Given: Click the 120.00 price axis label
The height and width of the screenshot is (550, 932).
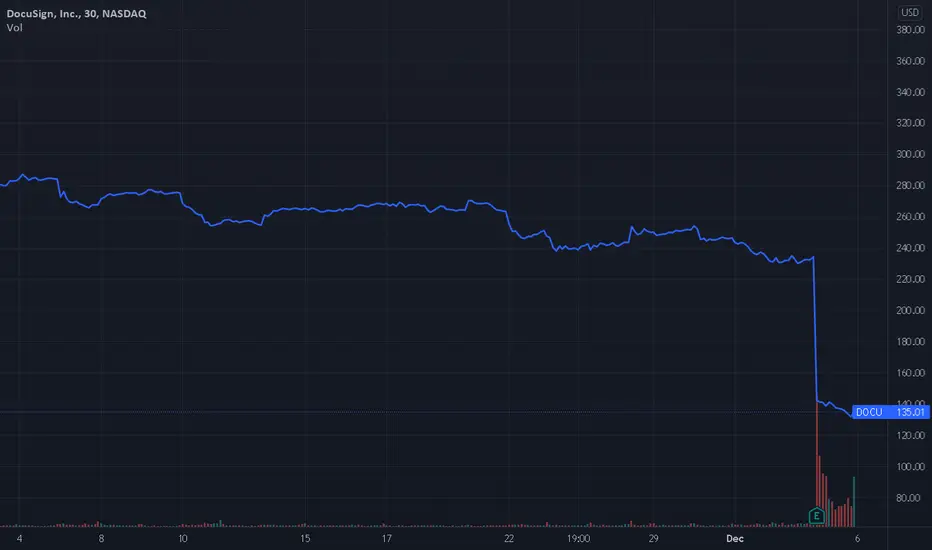Looking at the screenshot, I should click(910, 435).
